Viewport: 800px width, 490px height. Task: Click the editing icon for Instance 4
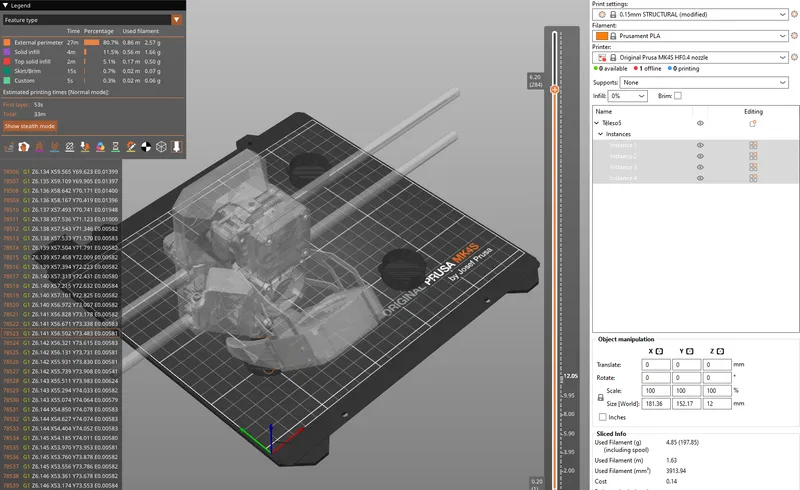coord(753,178)
